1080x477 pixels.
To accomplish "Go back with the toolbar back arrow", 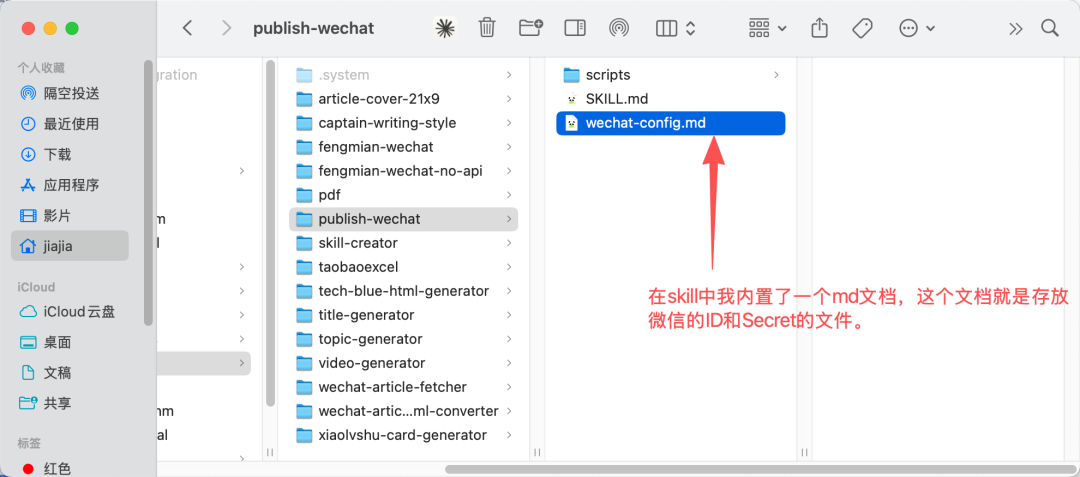I will pos(187,28).
